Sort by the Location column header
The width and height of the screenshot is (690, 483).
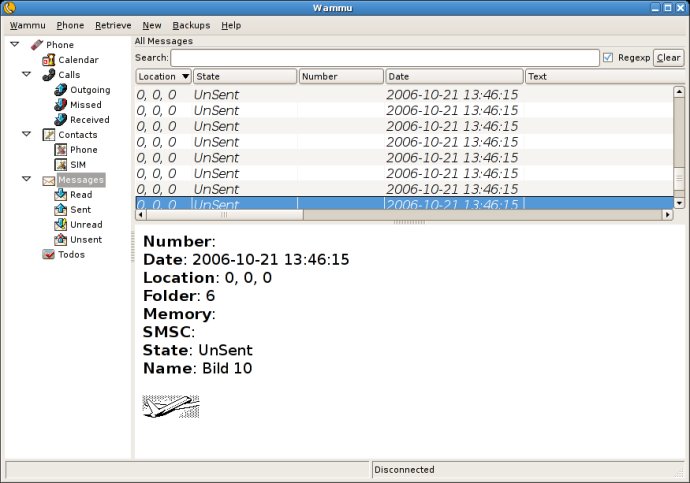(x=163, y=76)
